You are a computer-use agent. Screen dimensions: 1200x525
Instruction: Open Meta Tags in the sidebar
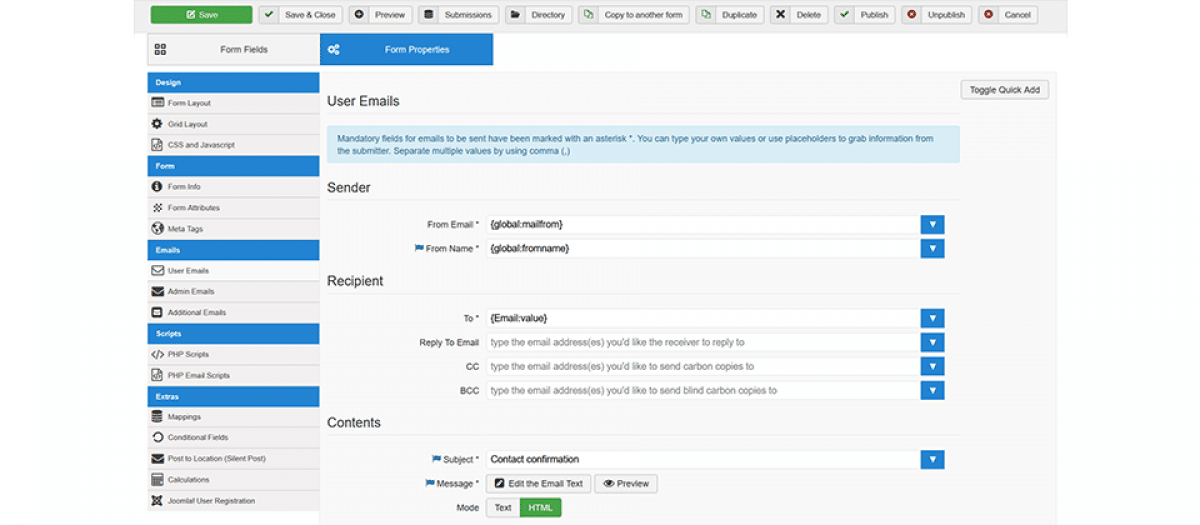[233, 229]
